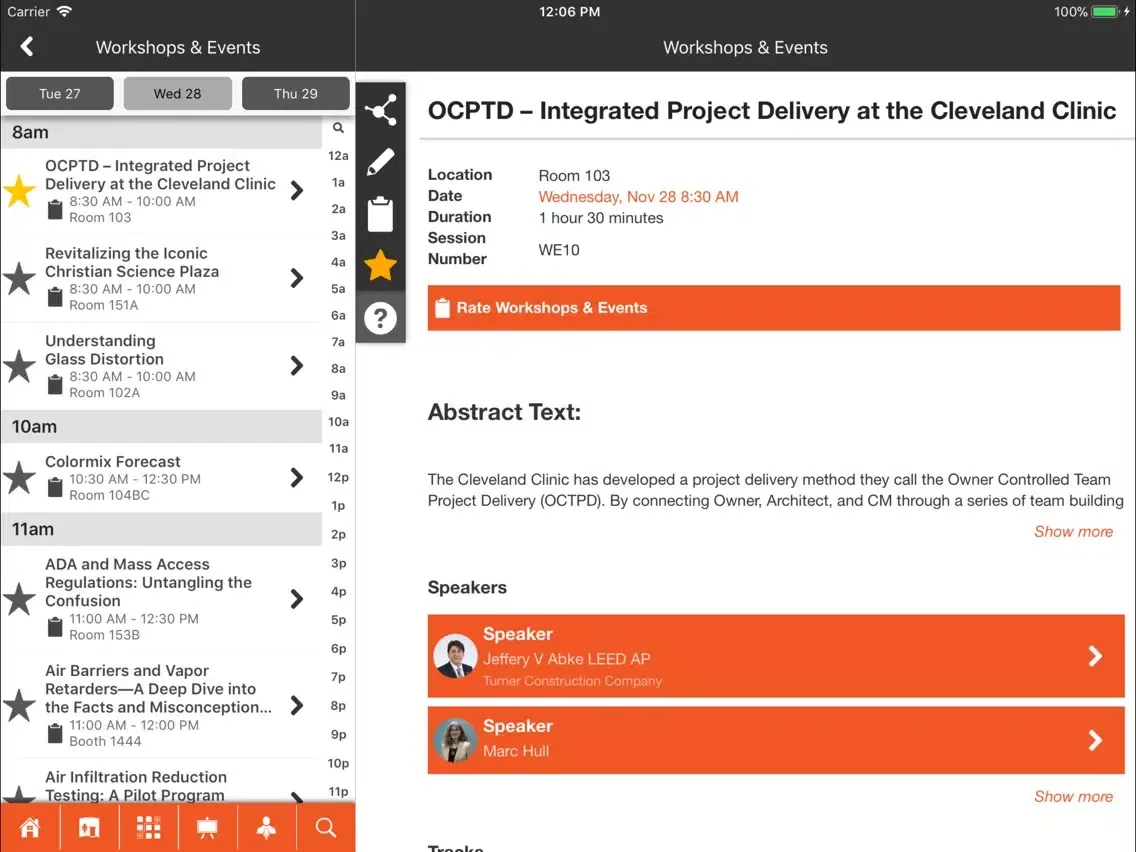Switch to Wed 28 tab

coord(178,93)
